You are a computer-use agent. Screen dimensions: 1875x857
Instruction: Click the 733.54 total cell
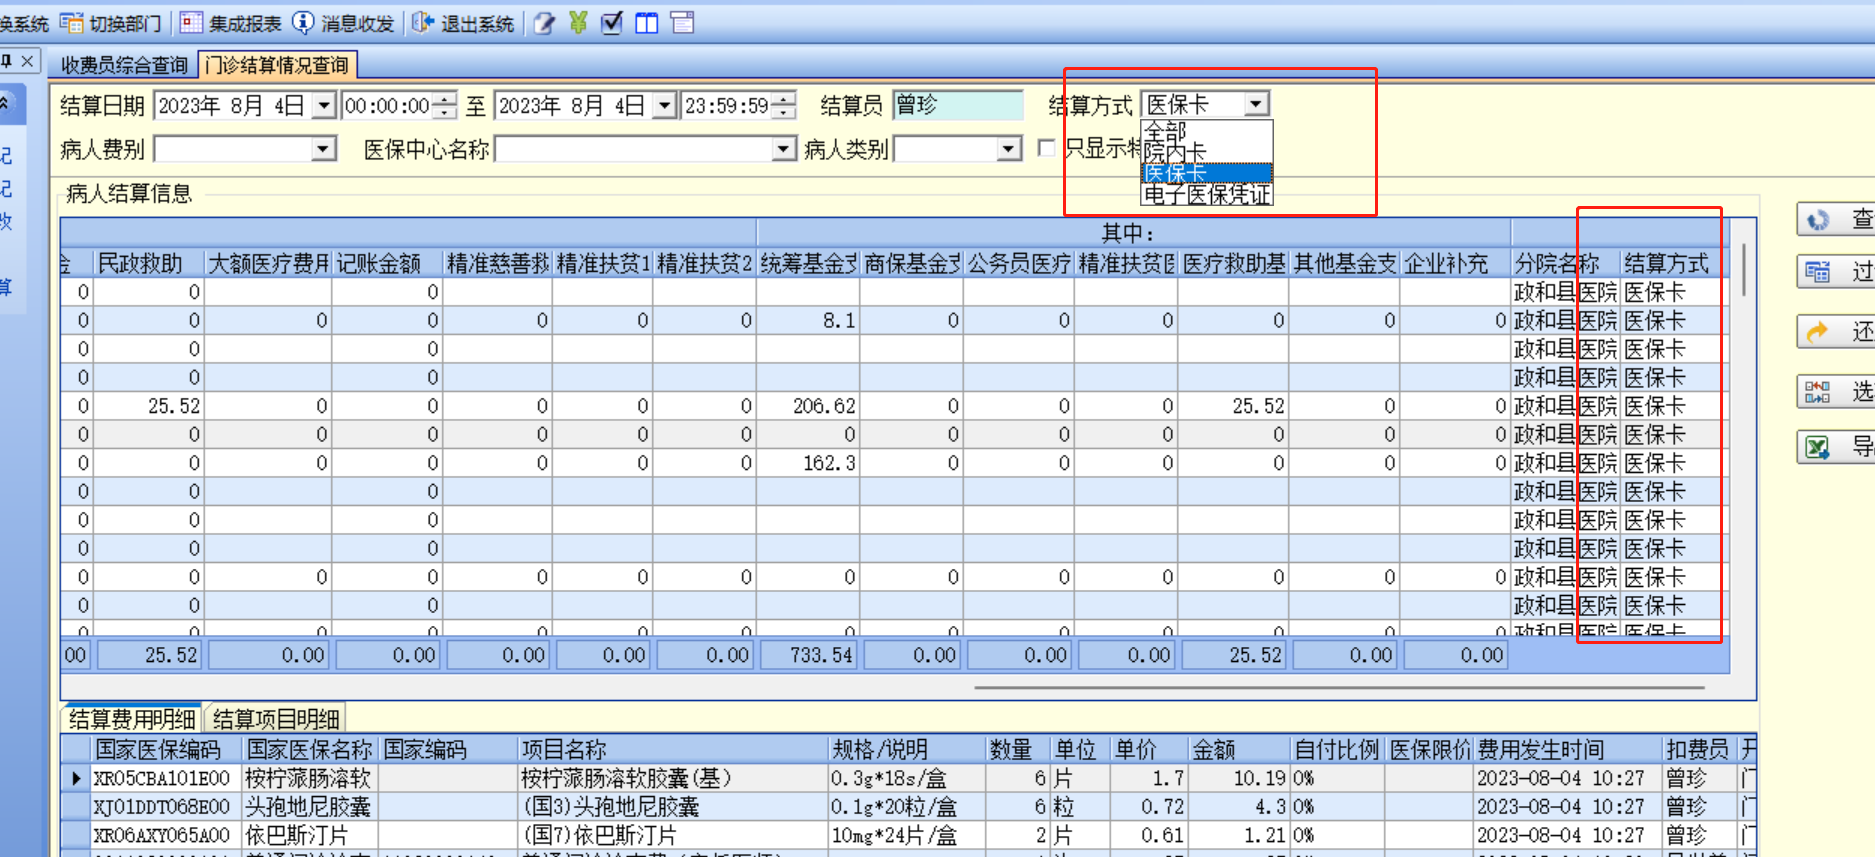click(x=810, y=655)
